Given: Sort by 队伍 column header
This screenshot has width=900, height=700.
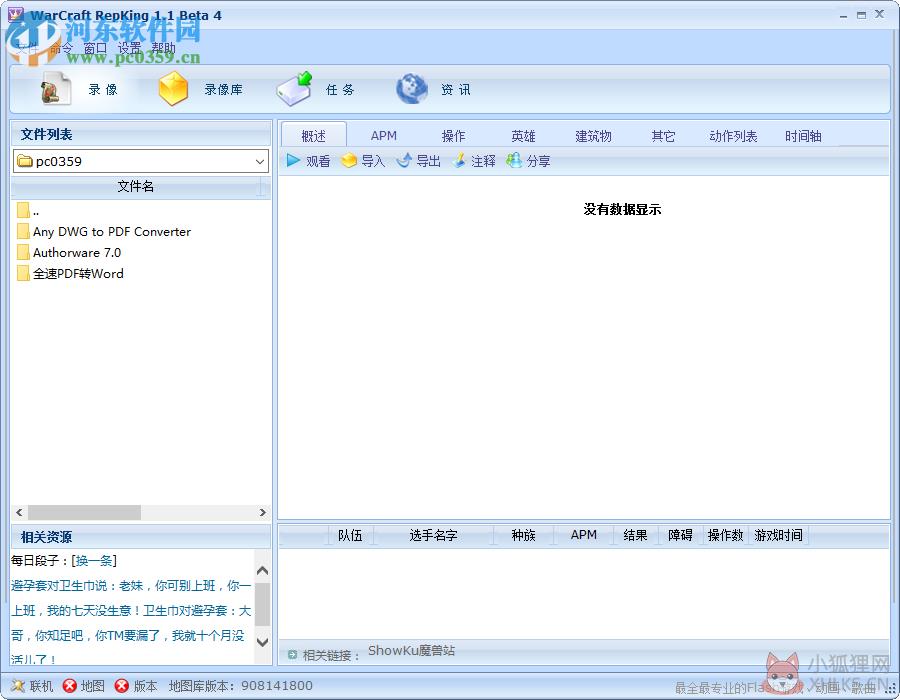Looking at the screenshot, I should click(350, 535).
